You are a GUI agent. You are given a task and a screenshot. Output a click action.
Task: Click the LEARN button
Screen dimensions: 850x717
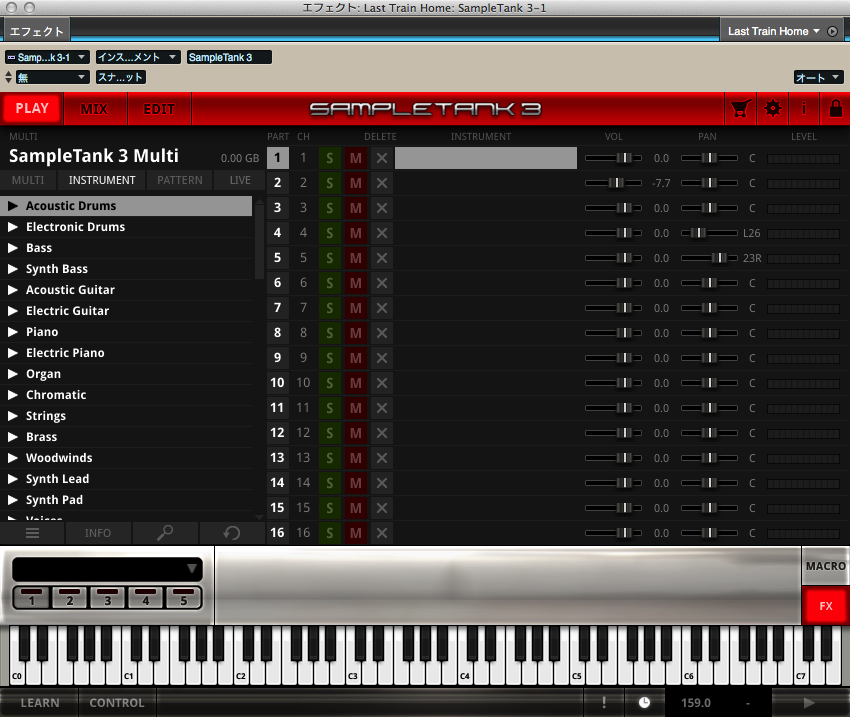coord(40,703)
